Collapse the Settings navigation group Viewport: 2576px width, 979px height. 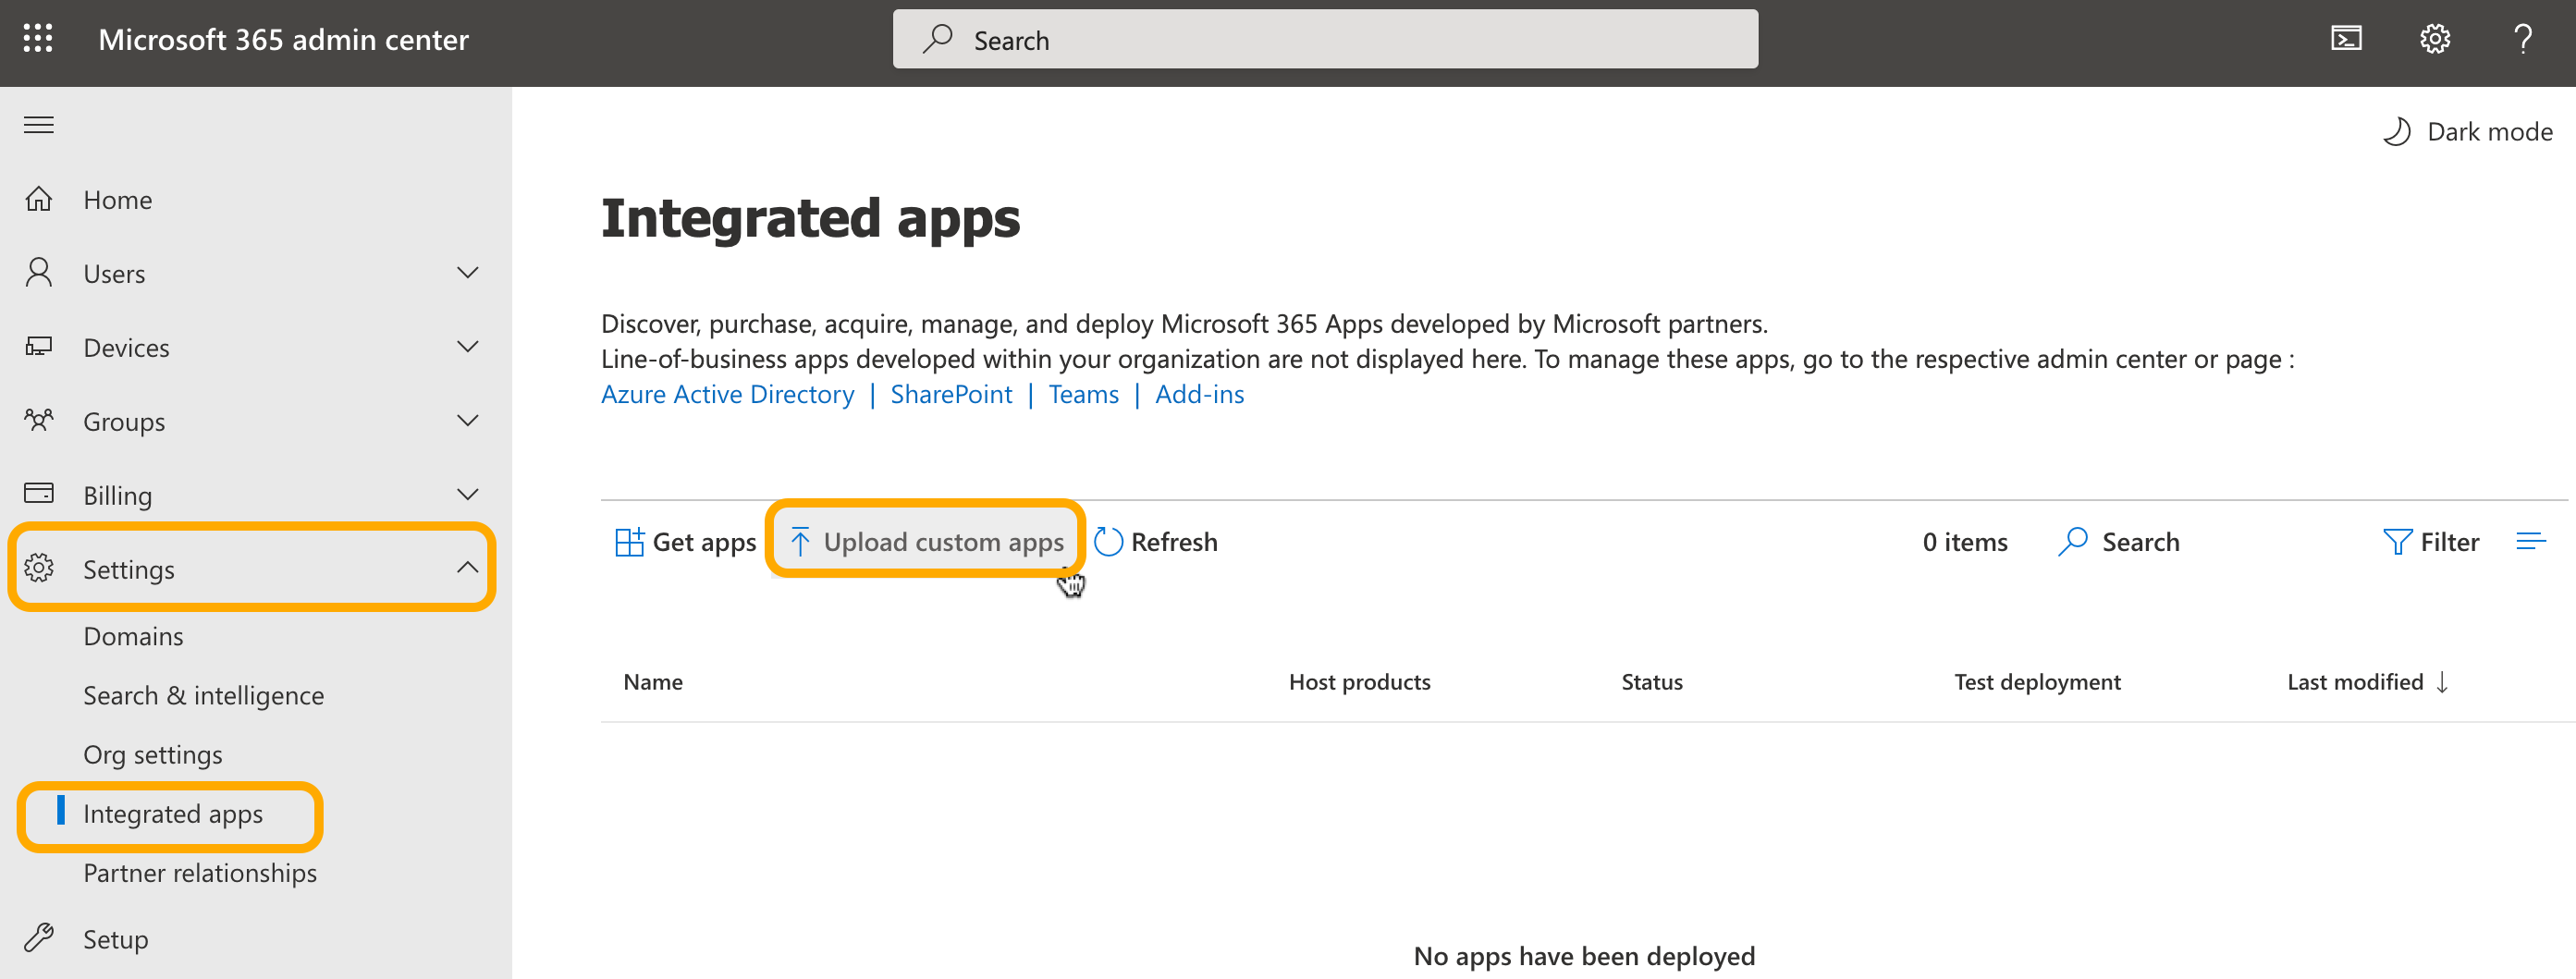click(x=467, y=568)
